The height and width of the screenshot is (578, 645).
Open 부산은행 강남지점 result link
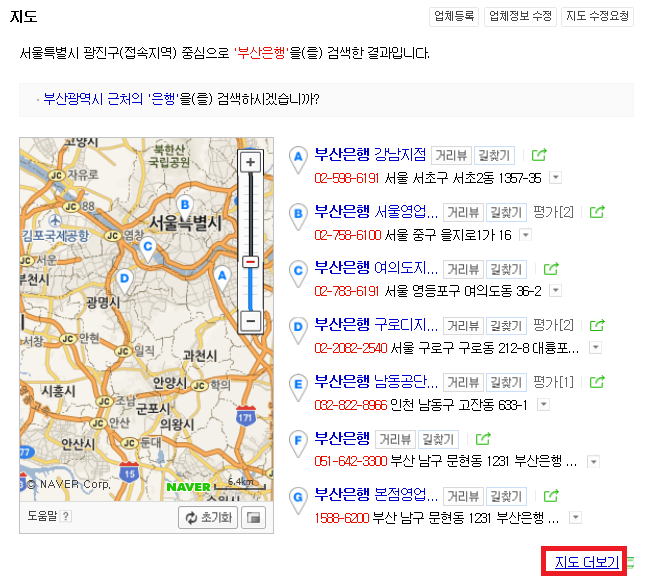click(370, 154)
